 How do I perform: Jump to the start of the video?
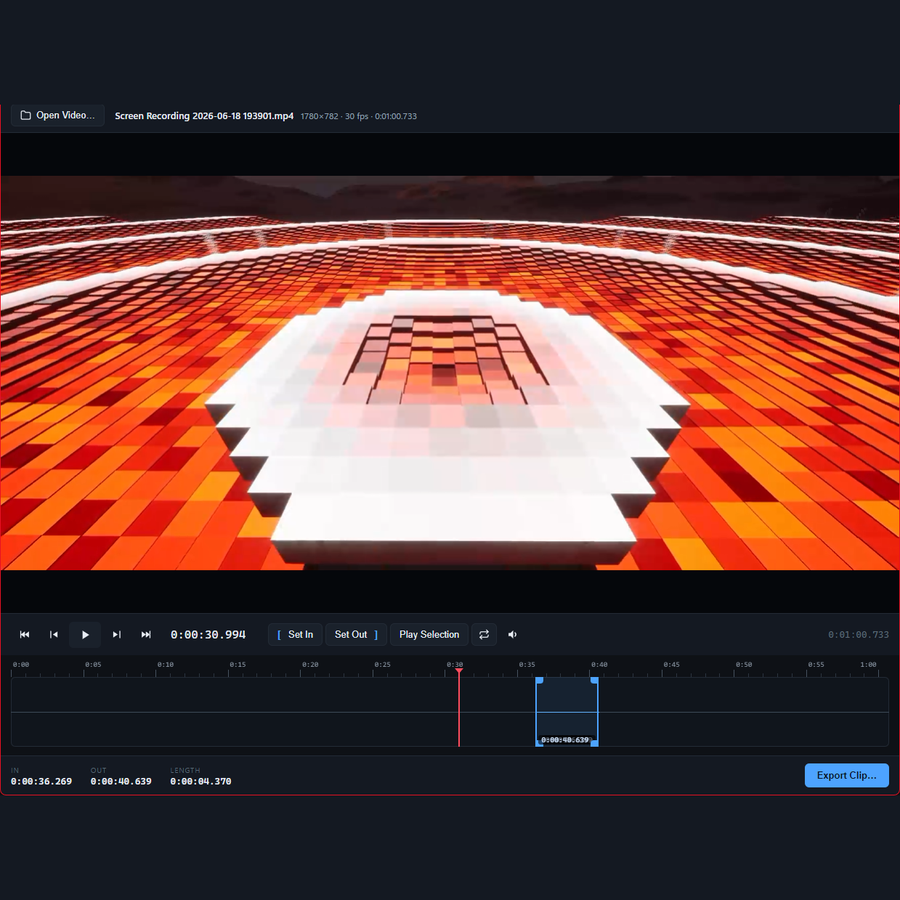click(x=25, y=634)
